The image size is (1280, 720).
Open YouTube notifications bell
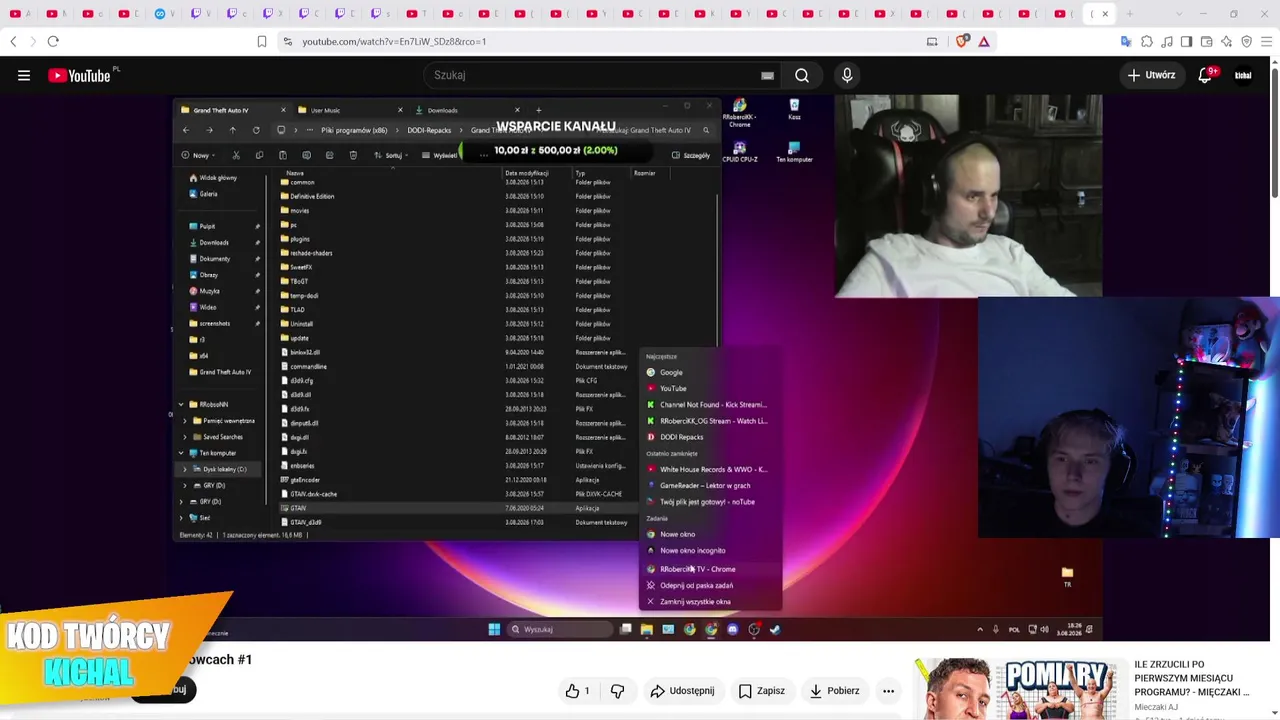pyautogui.click(x=1206, y=75)
